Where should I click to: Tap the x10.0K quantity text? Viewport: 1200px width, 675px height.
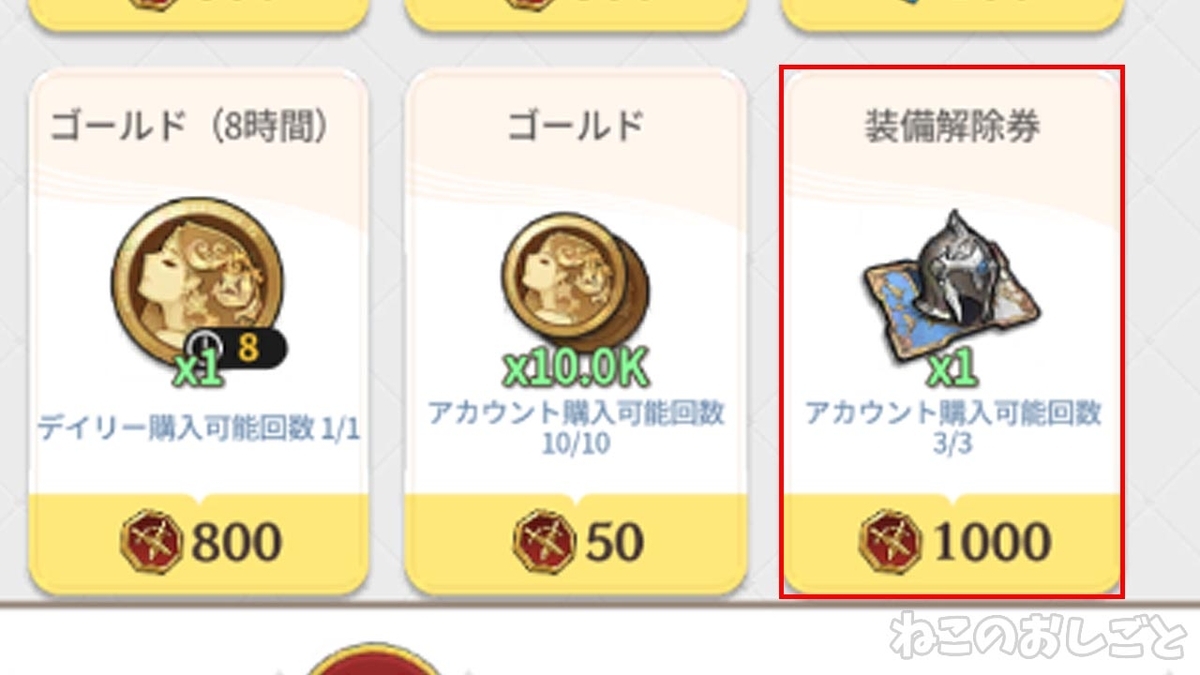576,370
